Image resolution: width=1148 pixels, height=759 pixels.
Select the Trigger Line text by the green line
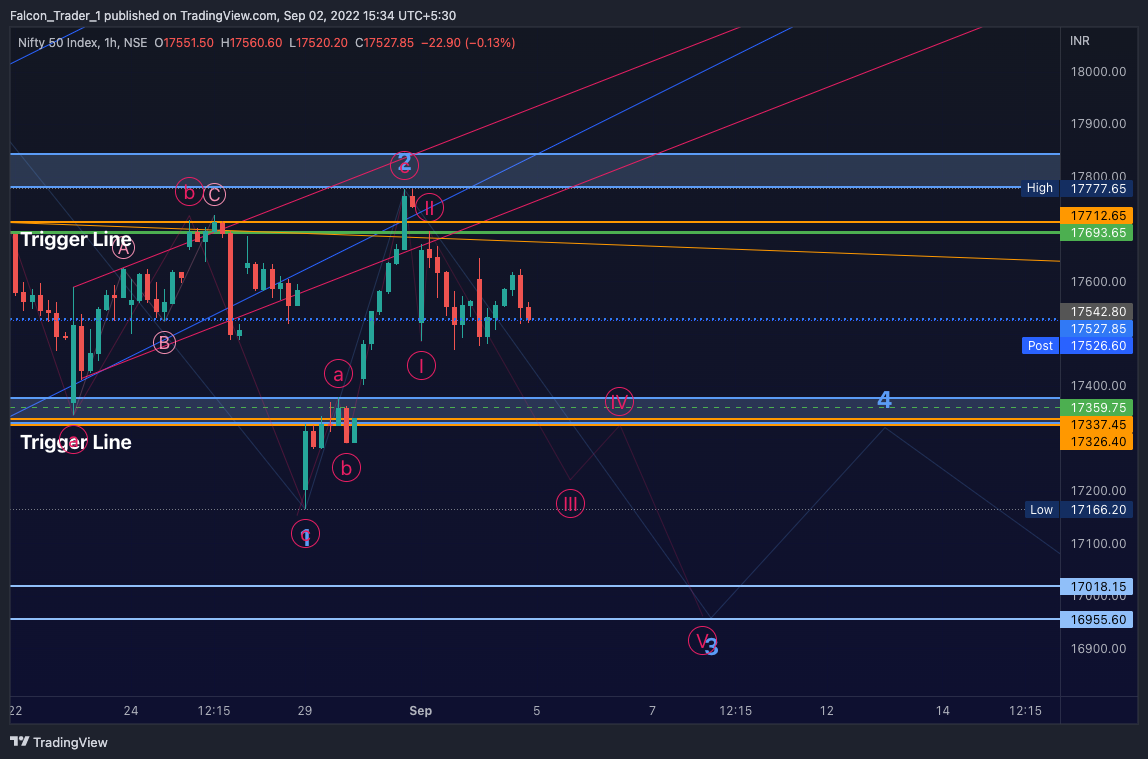coord(76,239)
